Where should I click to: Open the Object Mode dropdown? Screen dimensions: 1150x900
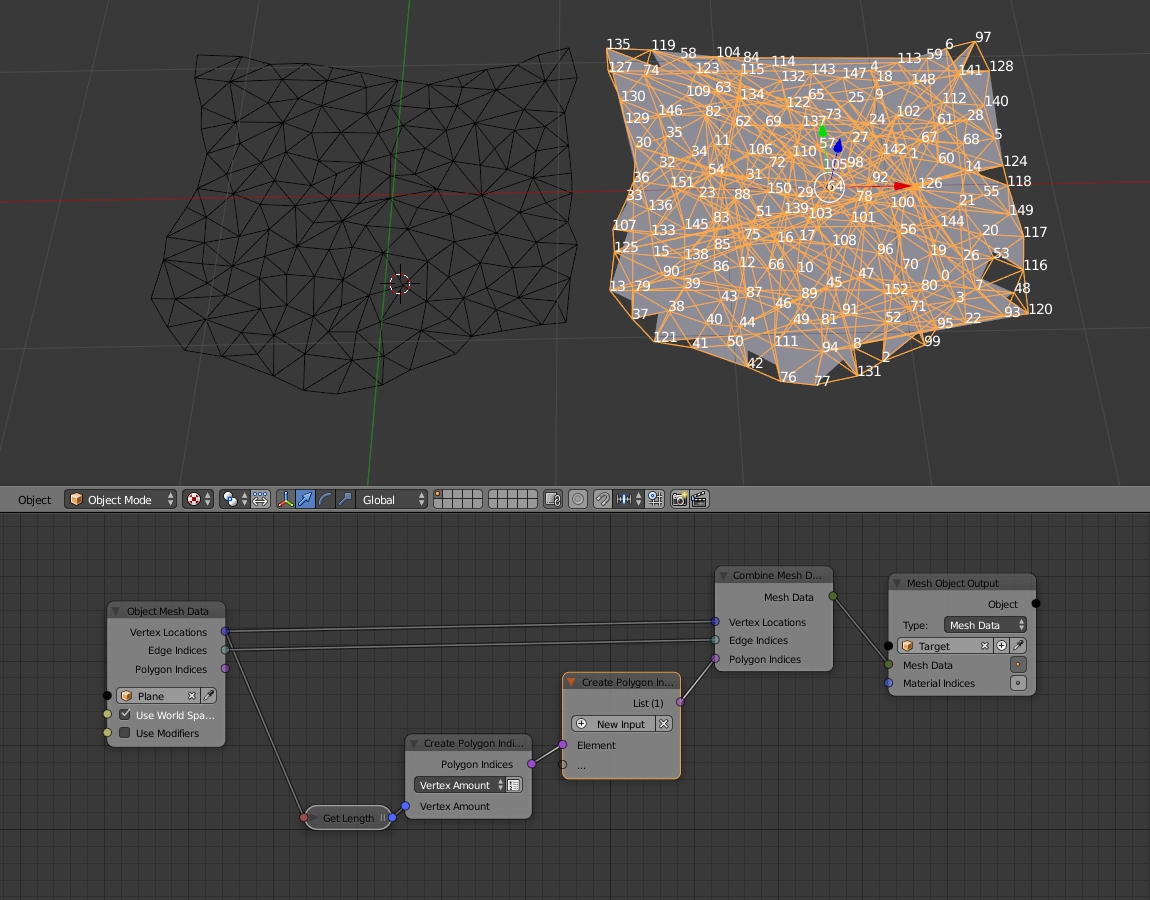[120, 500]
